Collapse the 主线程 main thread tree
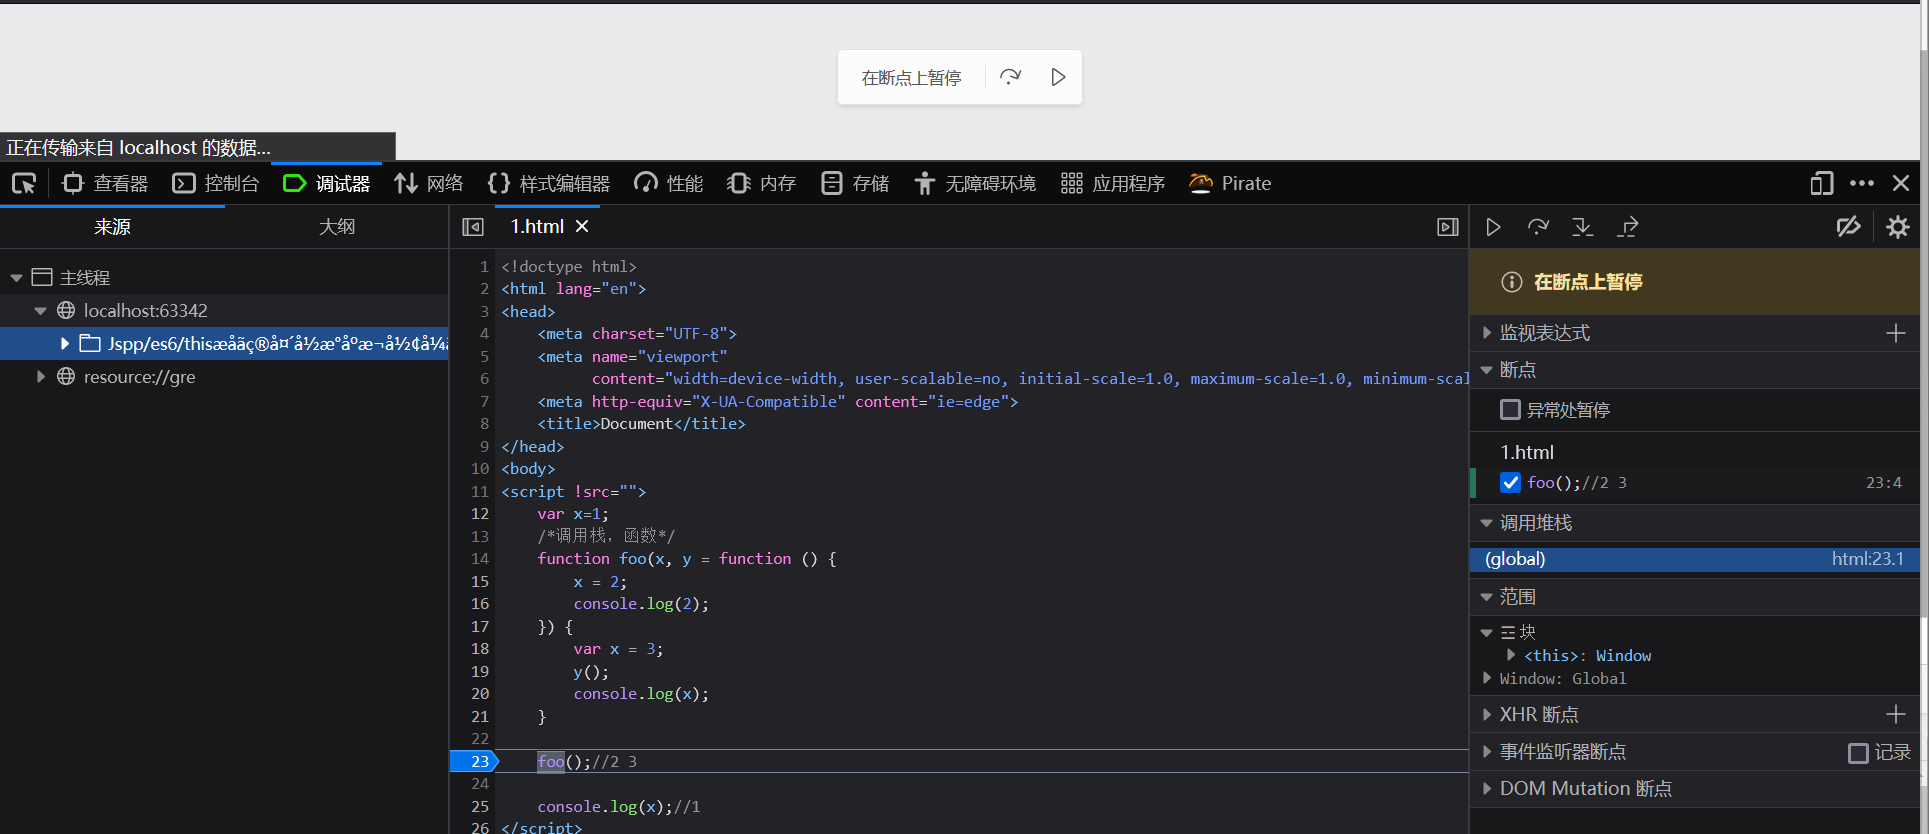This screenshot has height=834, width=1929. 16,278
